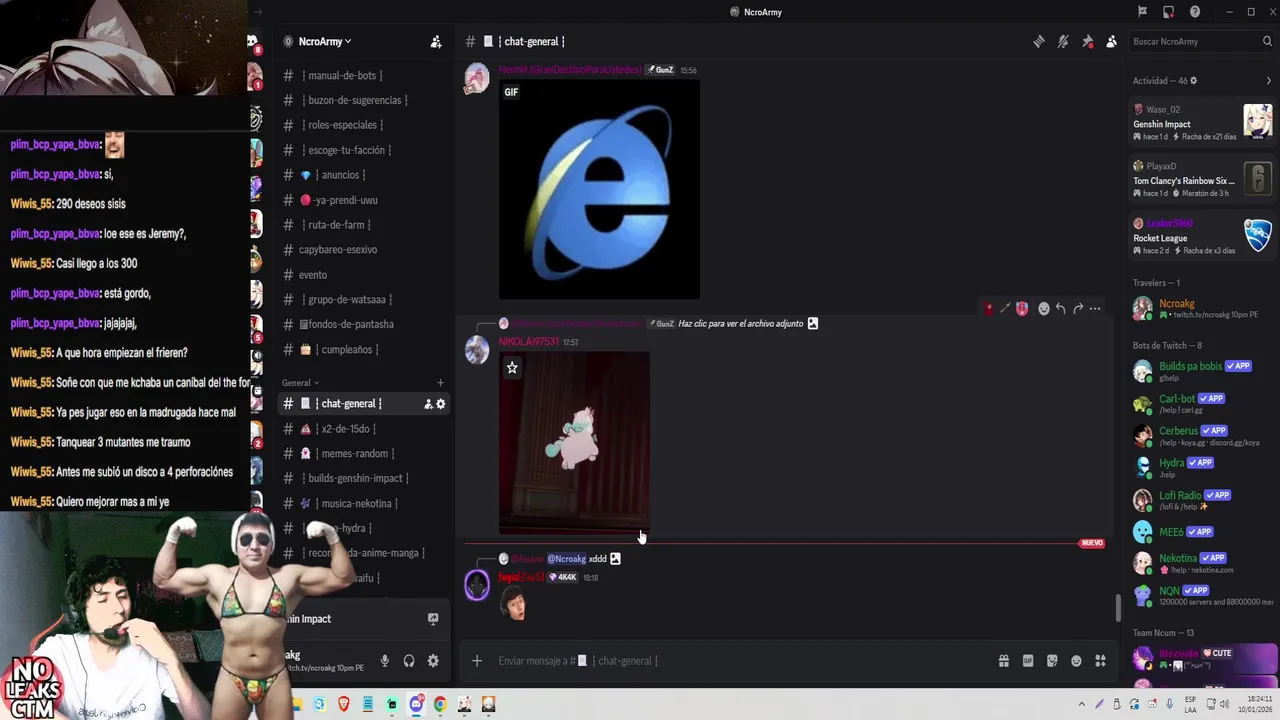This screenshot has height=720, width=1280.
Task: Favorite the GIF with star icon
Action: [x=512, y=368]
